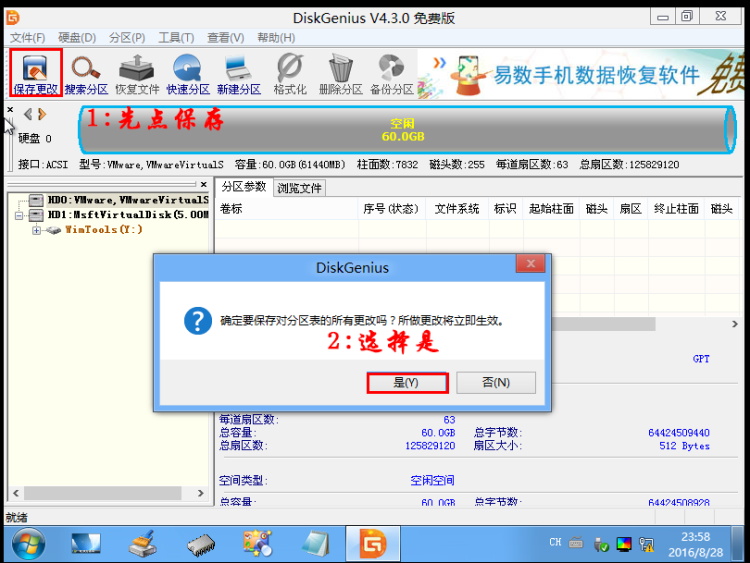Click the GPT partition table type value

click(x=701, y=359)
